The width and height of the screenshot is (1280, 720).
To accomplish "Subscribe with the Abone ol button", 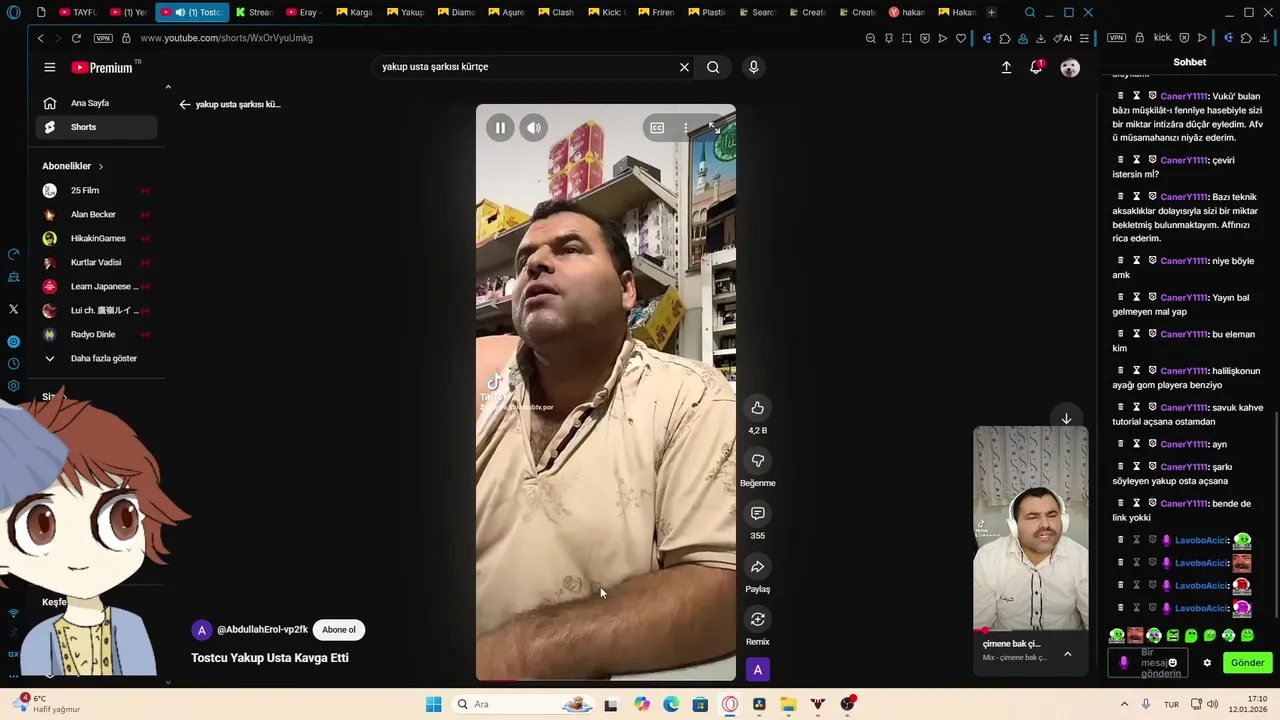I will [339, 630].
